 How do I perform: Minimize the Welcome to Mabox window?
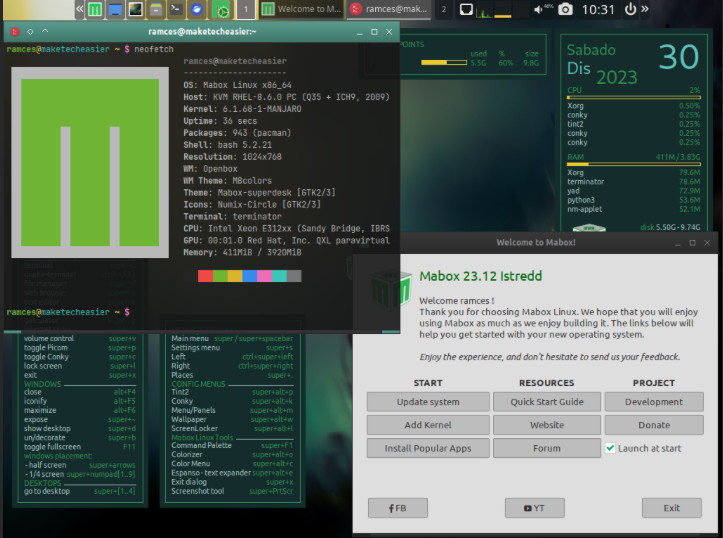pyautogui.click(x=678, y=243)
